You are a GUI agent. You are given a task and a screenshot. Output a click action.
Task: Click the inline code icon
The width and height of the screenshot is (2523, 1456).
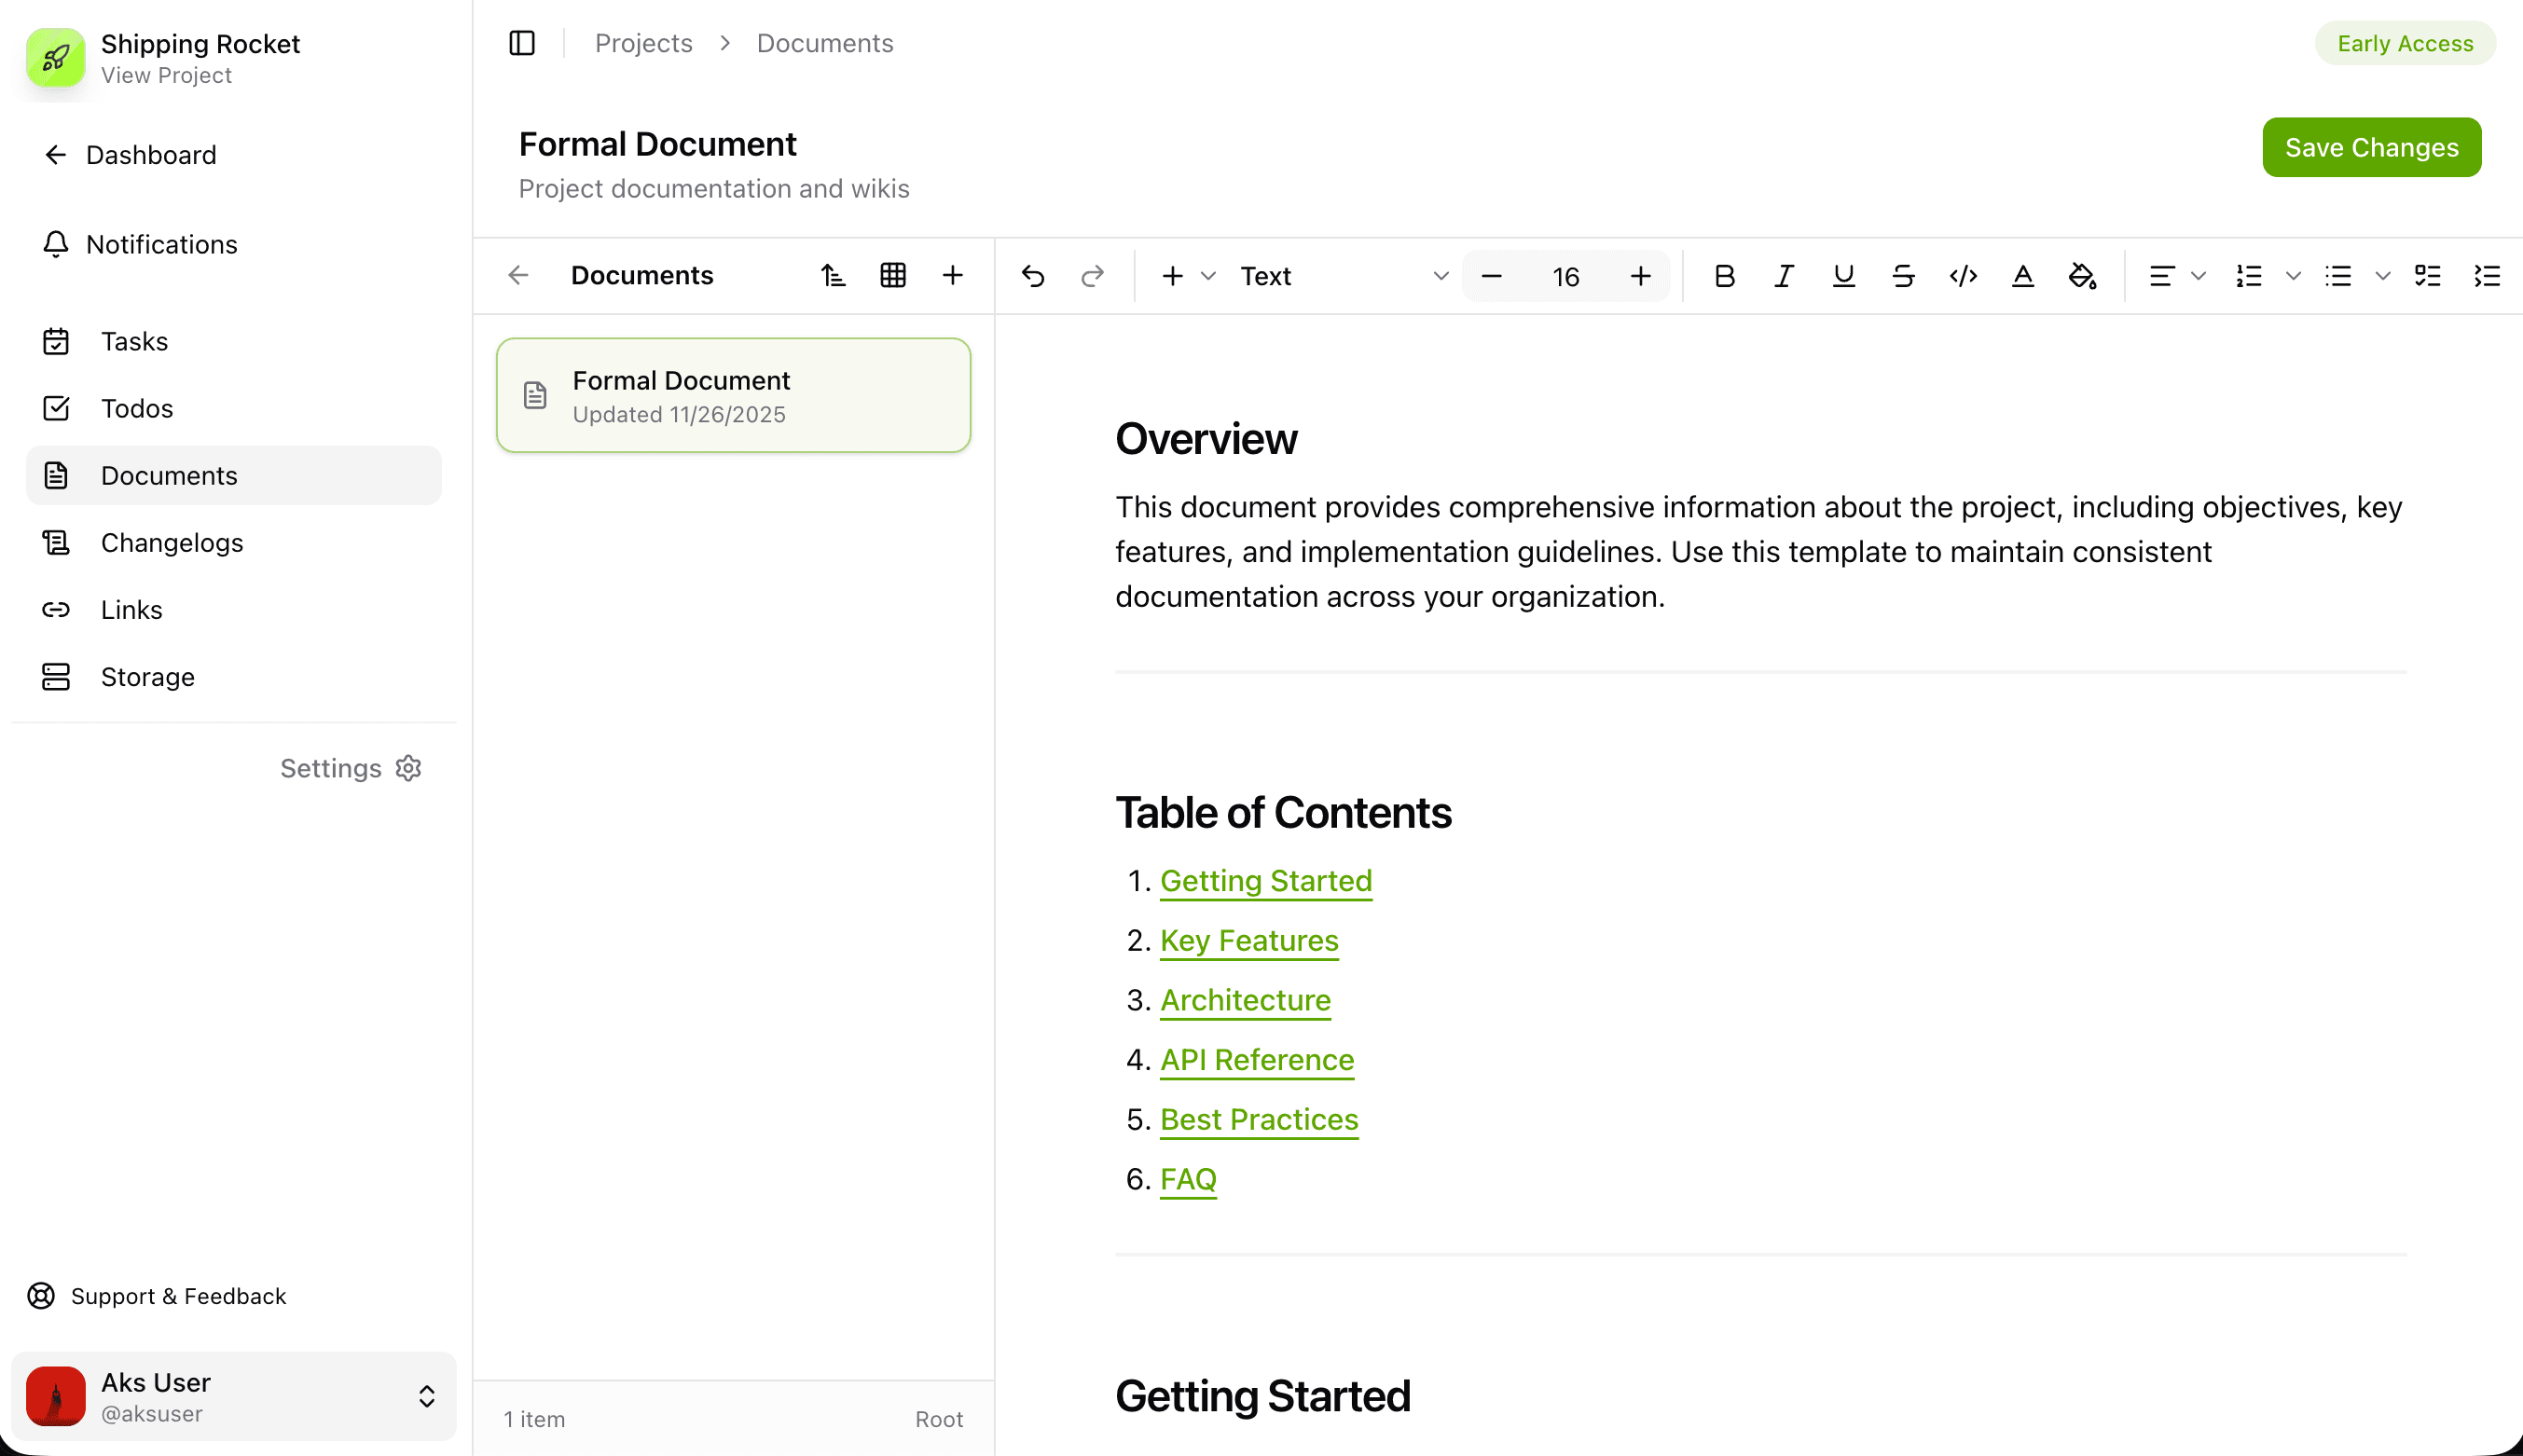1963,276
